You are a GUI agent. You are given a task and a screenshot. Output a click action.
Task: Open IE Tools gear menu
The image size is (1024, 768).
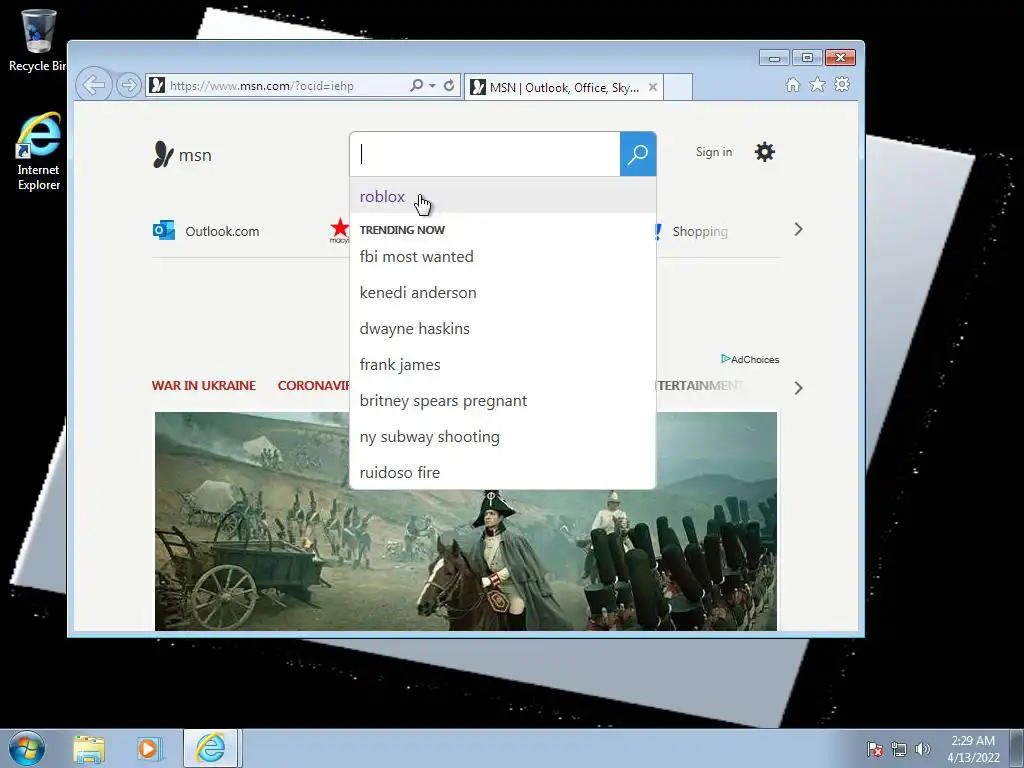pyautogui.click(x=842, y=84)
